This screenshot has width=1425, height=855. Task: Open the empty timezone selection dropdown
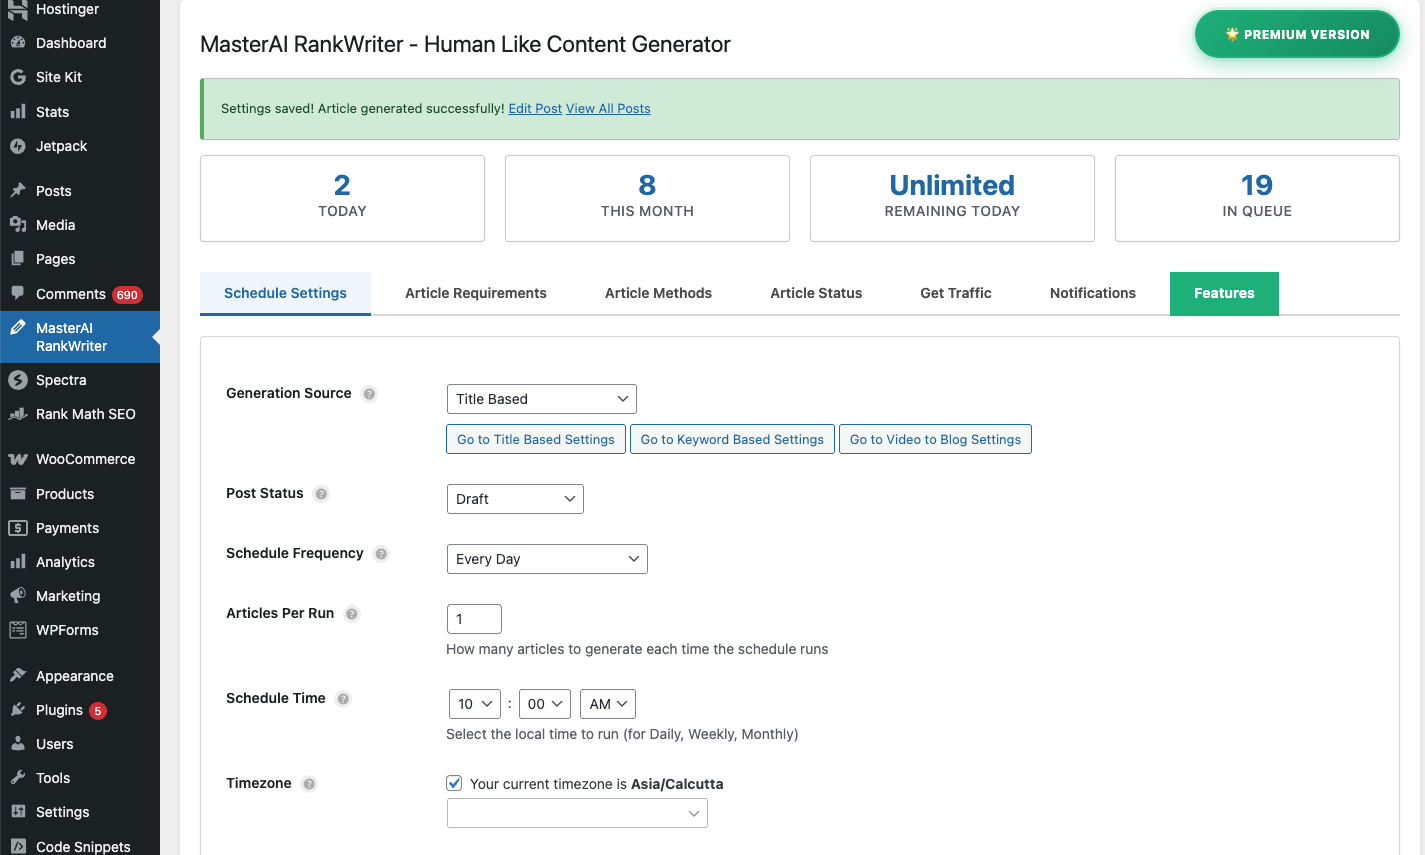[577, 813]
